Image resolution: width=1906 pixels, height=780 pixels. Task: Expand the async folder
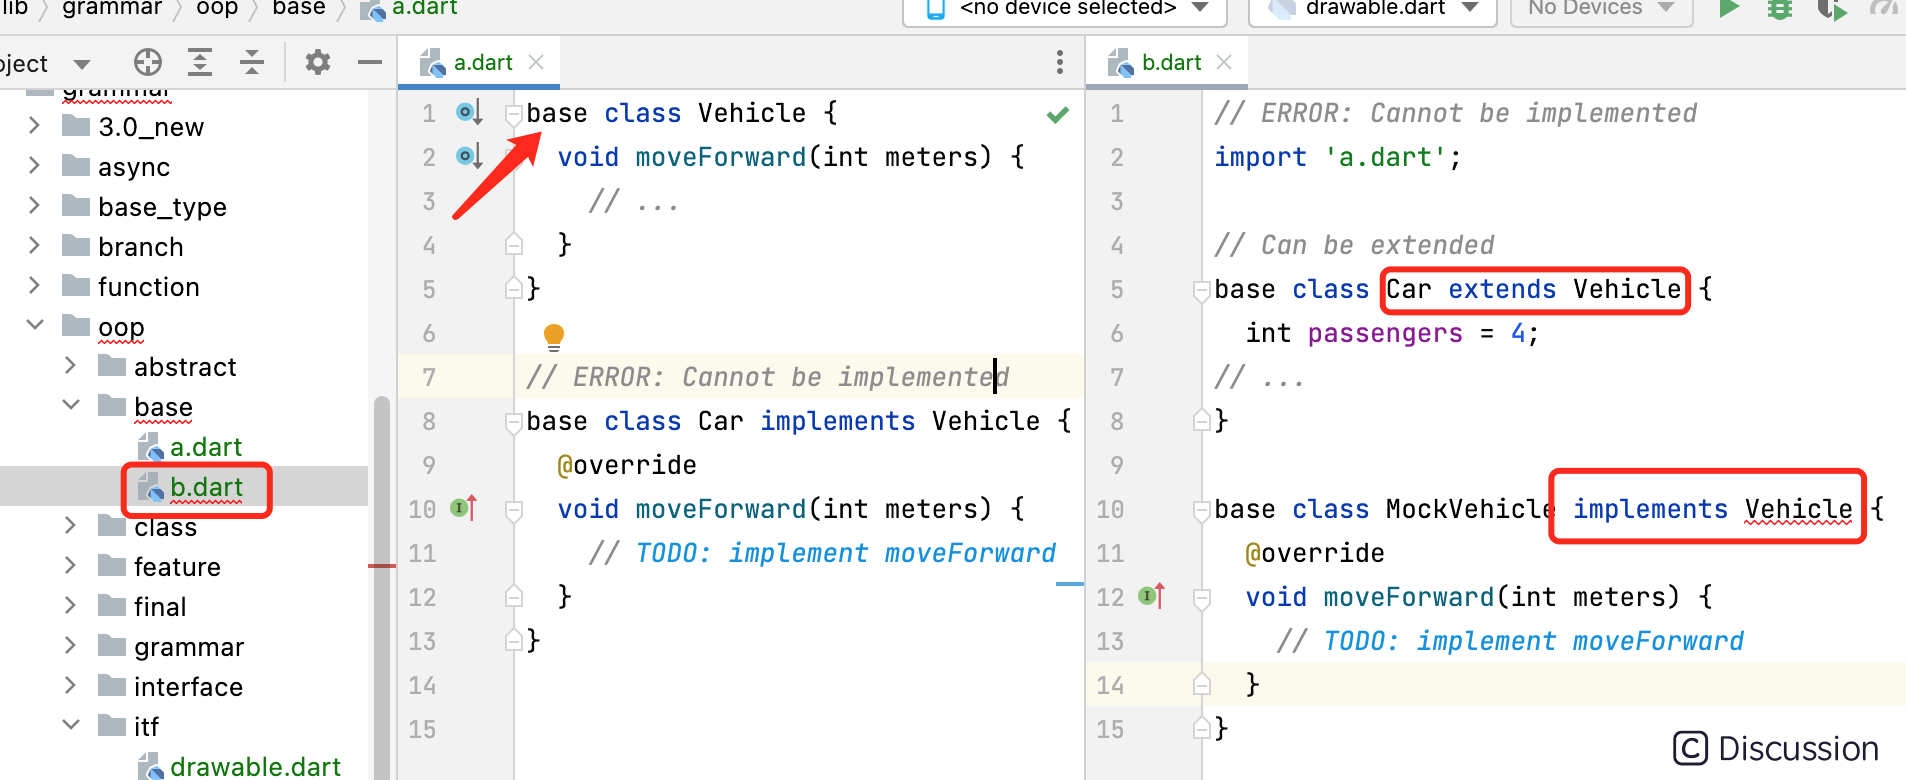[35, 166]
